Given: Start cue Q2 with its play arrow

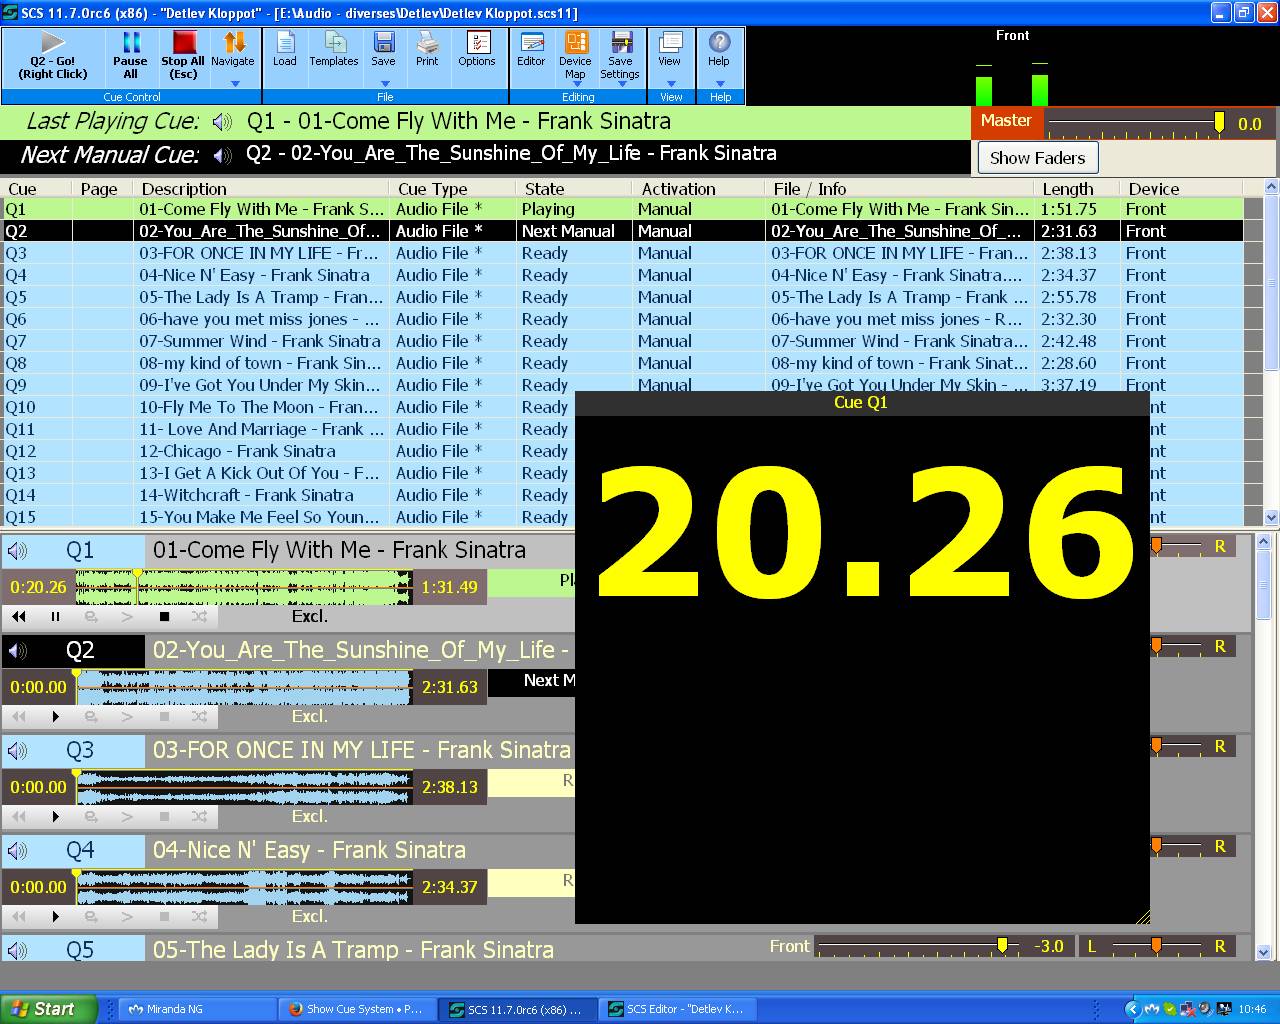Looking at the screenshot, I should [55, 717].
